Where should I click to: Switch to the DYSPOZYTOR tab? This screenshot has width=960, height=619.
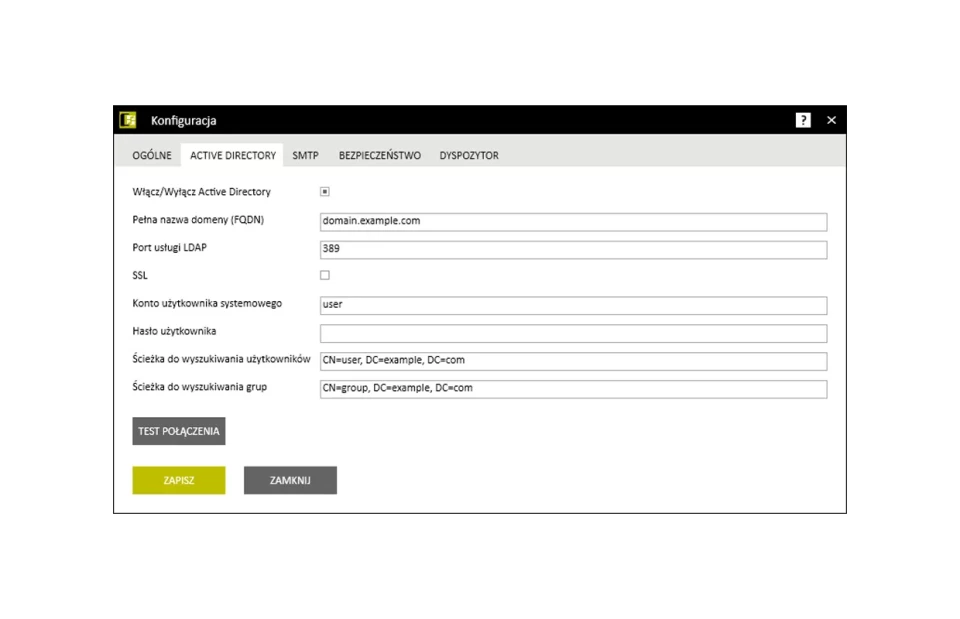coord(469,156)
